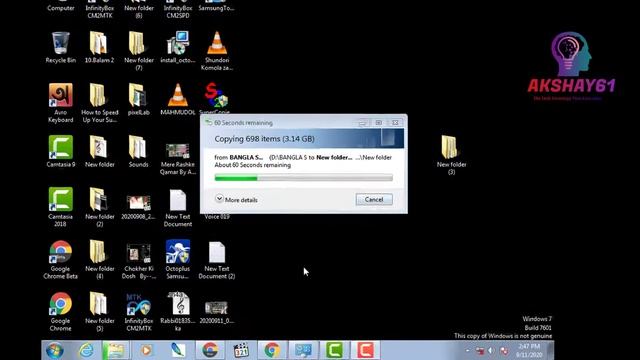Screen dimensions: 640x360
Task: Open the feather pen app in the taskbar
Action: [178, 350]
